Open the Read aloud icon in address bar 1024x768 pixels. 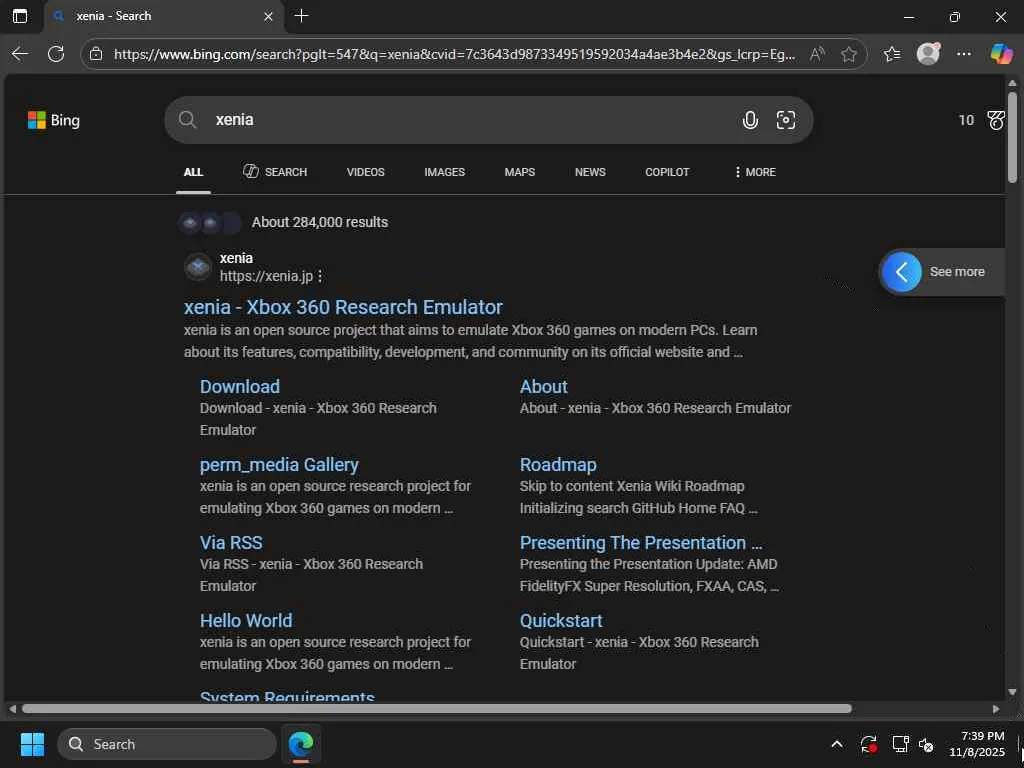pyautogui.click(x=817, y=54)
